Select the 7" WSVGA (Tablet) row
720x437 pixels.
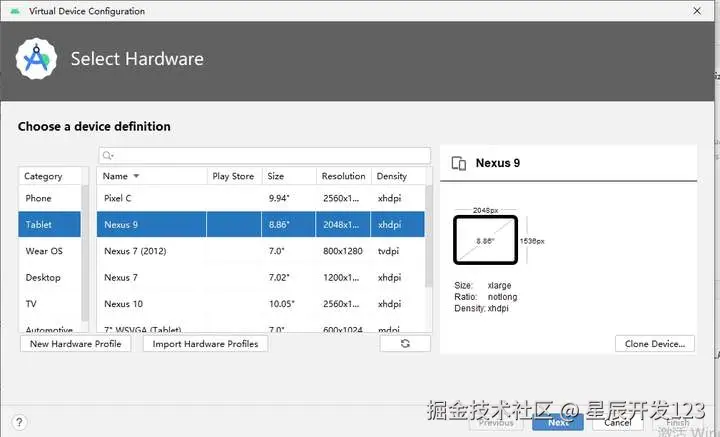coord(261,328)
